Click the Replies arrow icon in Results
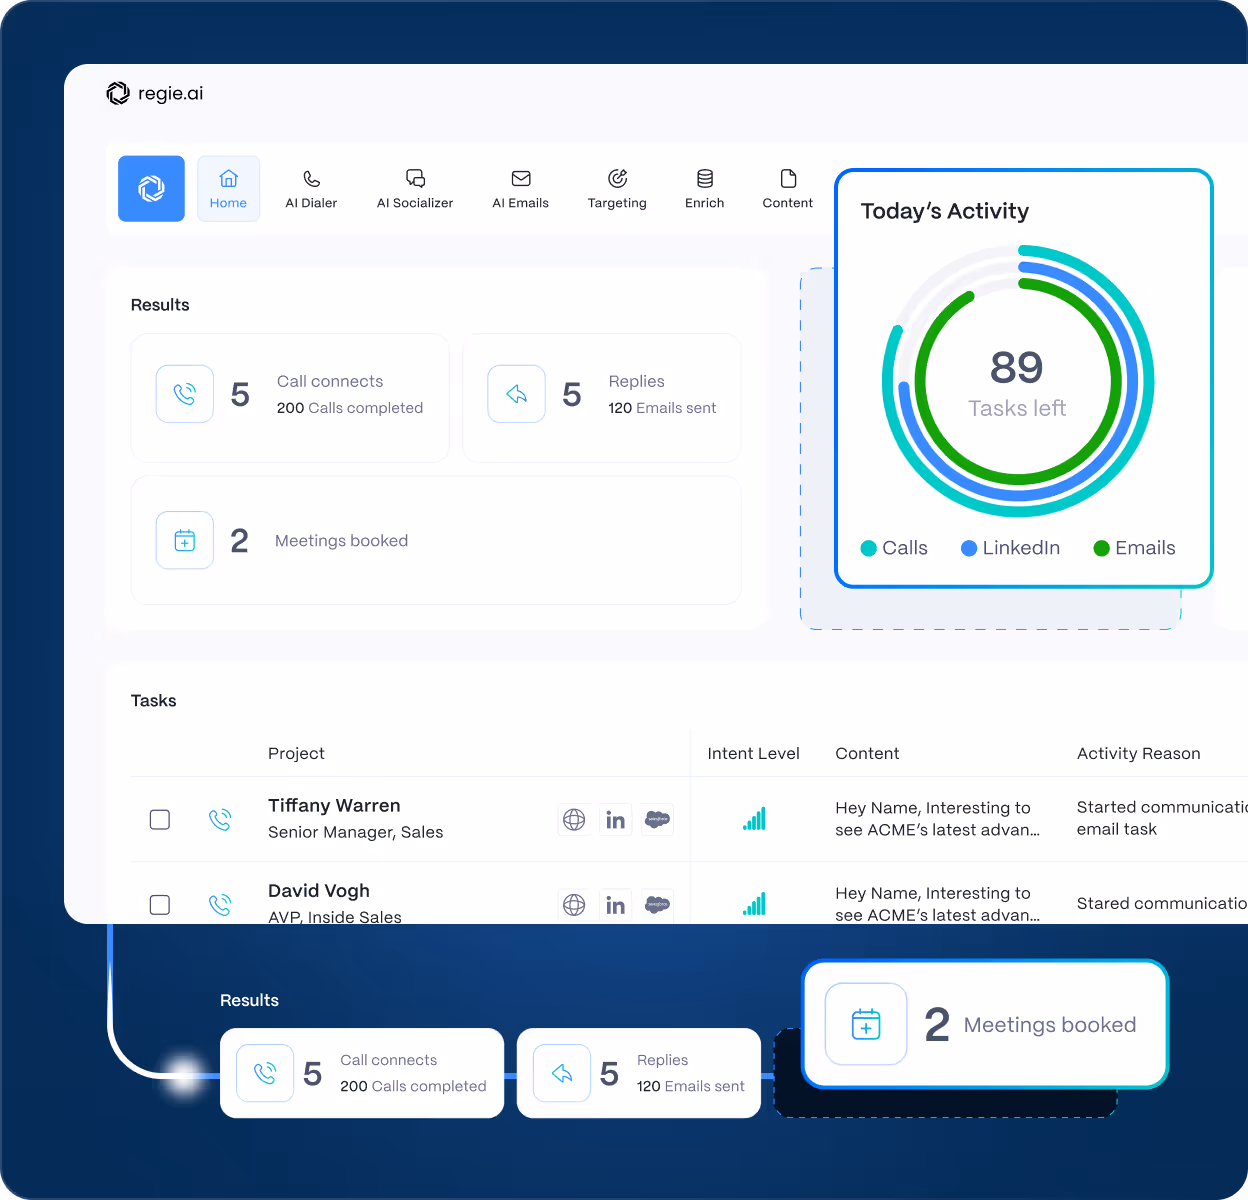Screen dimensions: 1248x1200 coord(516,394)
